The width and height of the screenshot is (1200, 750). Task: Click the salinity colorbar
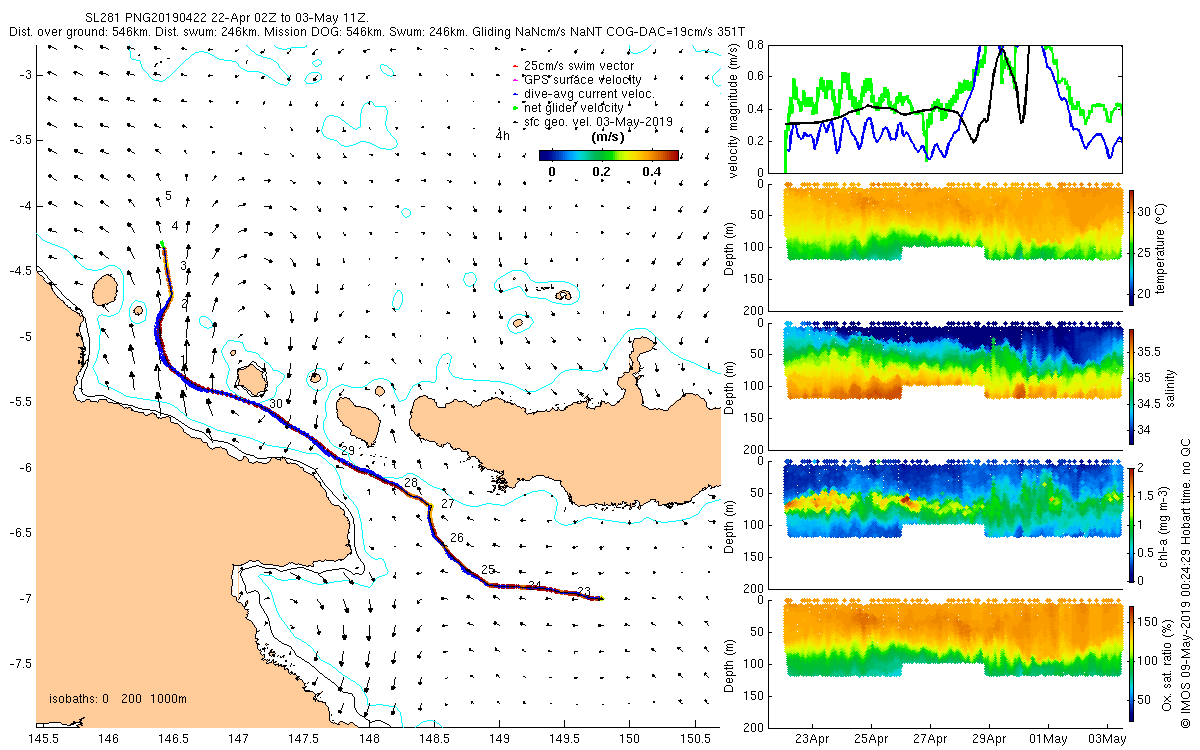[1132, 385]
